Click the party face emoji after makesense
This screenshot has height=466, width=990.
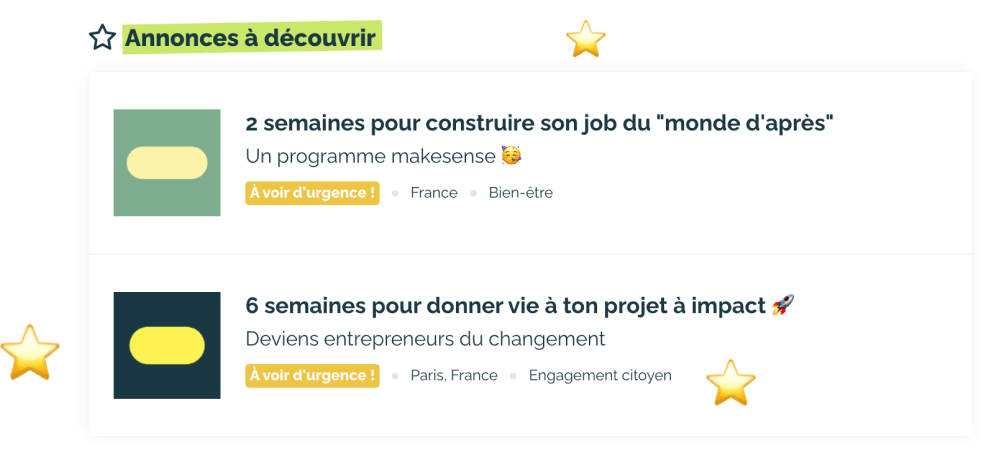coord(511,155)
